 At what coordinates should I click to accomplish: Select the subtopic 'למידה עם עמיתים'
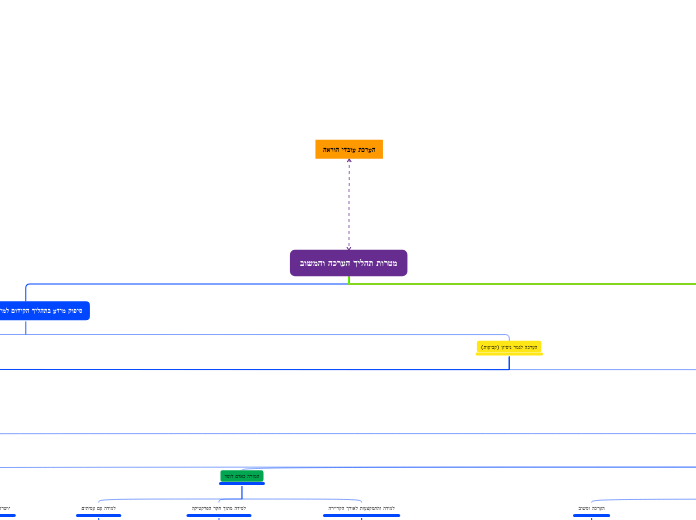point(99,508)
